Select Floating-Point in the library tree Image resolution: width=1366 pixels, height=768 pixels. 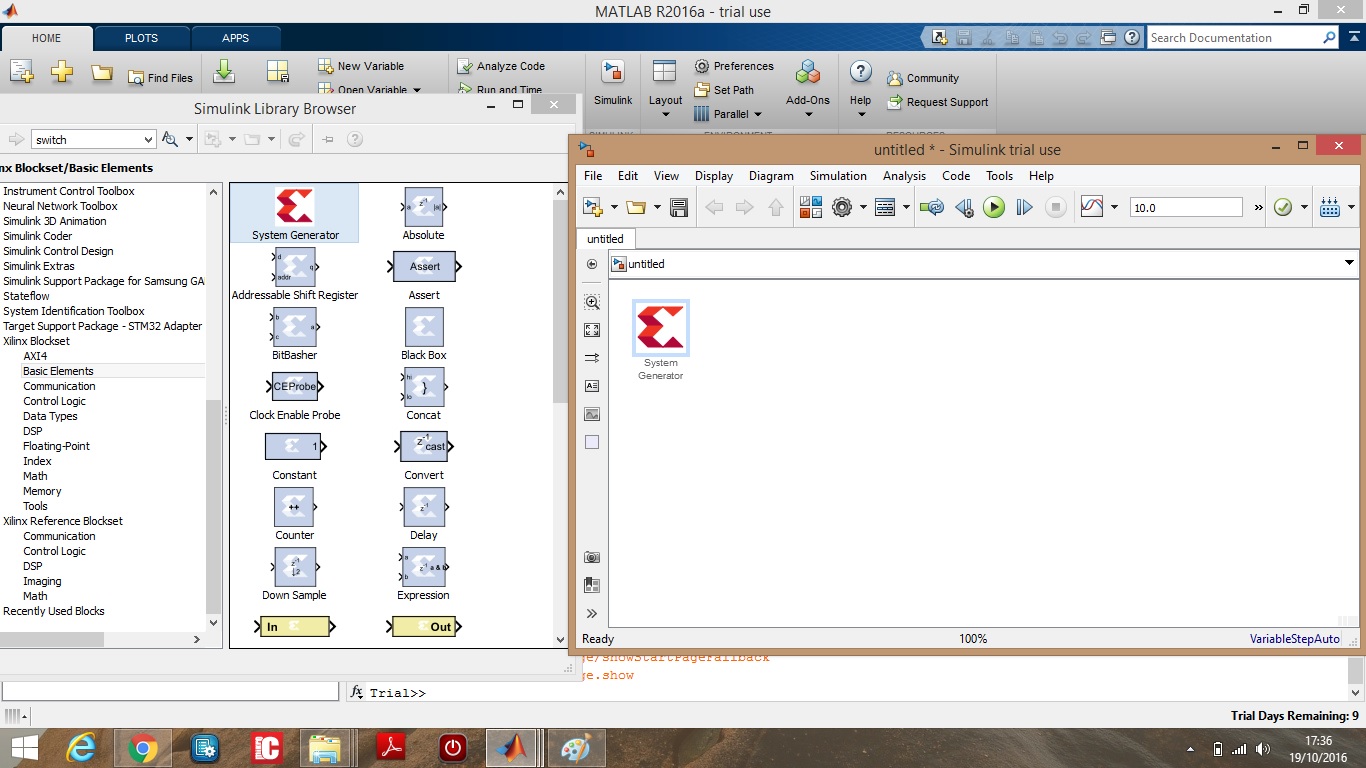pyautogui.click(x=57, y=446)
